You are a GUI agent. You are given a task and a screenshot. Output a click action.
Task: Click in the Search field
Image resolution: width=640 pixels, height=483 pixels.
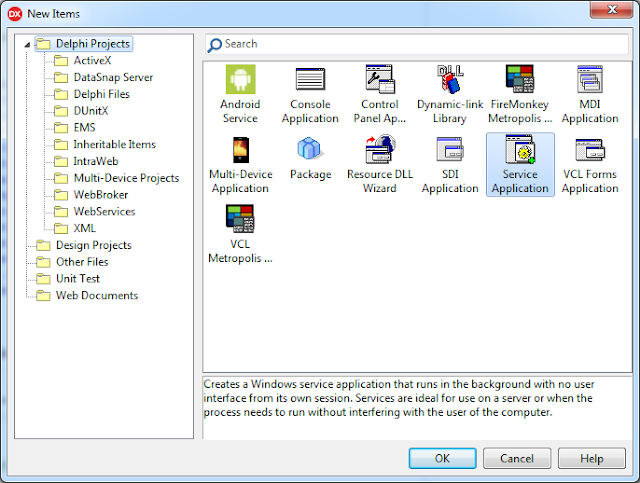tap(417, 44)
